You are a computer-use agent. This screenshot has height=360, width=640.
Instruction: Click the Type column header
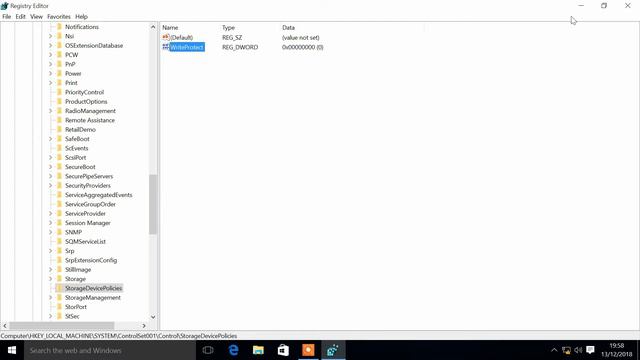pos(229,28)
